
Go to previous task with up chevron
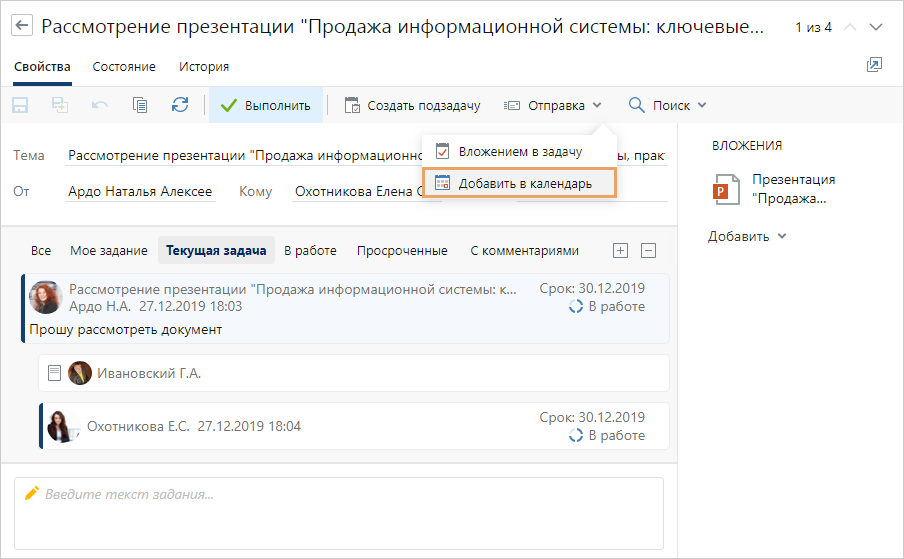[850, 27]
